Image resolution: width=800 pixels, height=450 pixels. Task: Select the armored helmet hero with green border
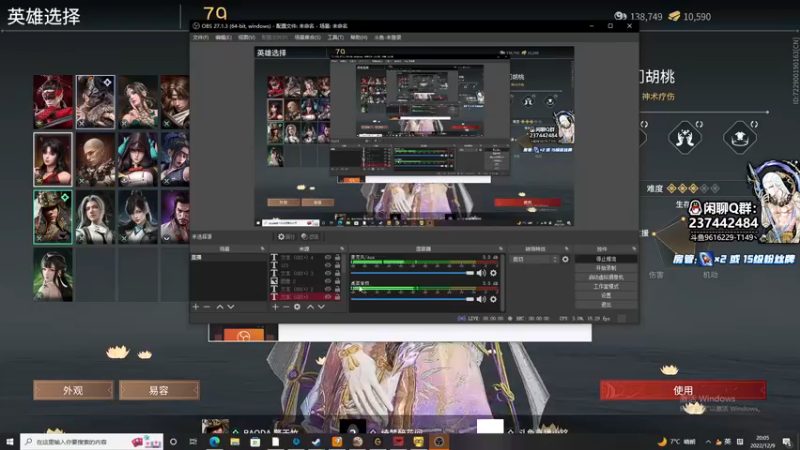[x=53, y=217]
